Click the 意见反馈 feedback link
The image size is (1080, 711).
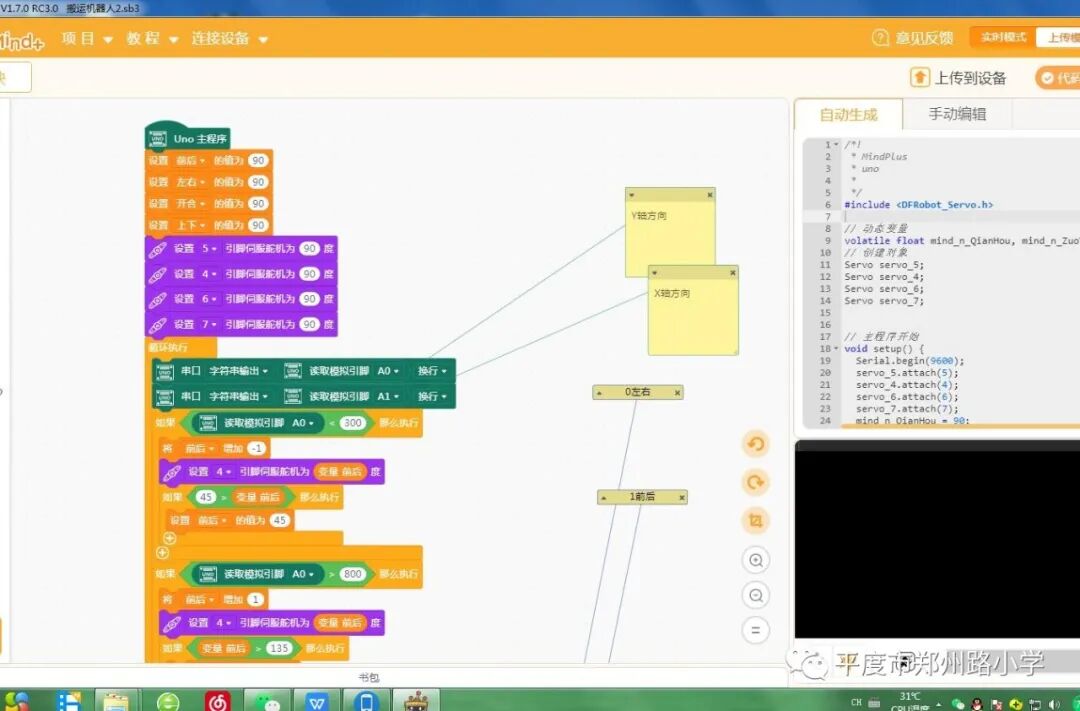(913, 38)
